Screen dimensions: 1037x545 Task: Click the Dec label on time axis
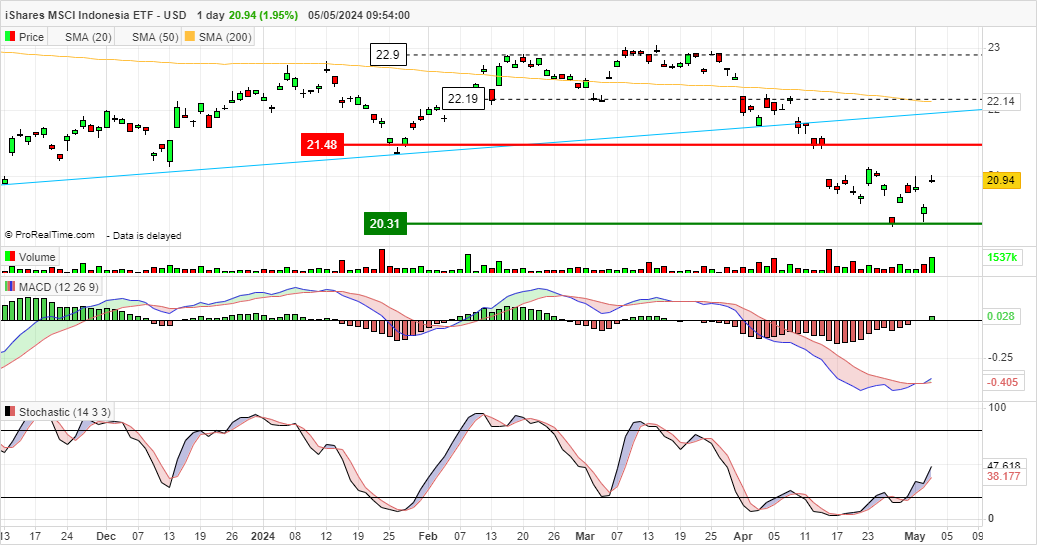pos(106,536)
